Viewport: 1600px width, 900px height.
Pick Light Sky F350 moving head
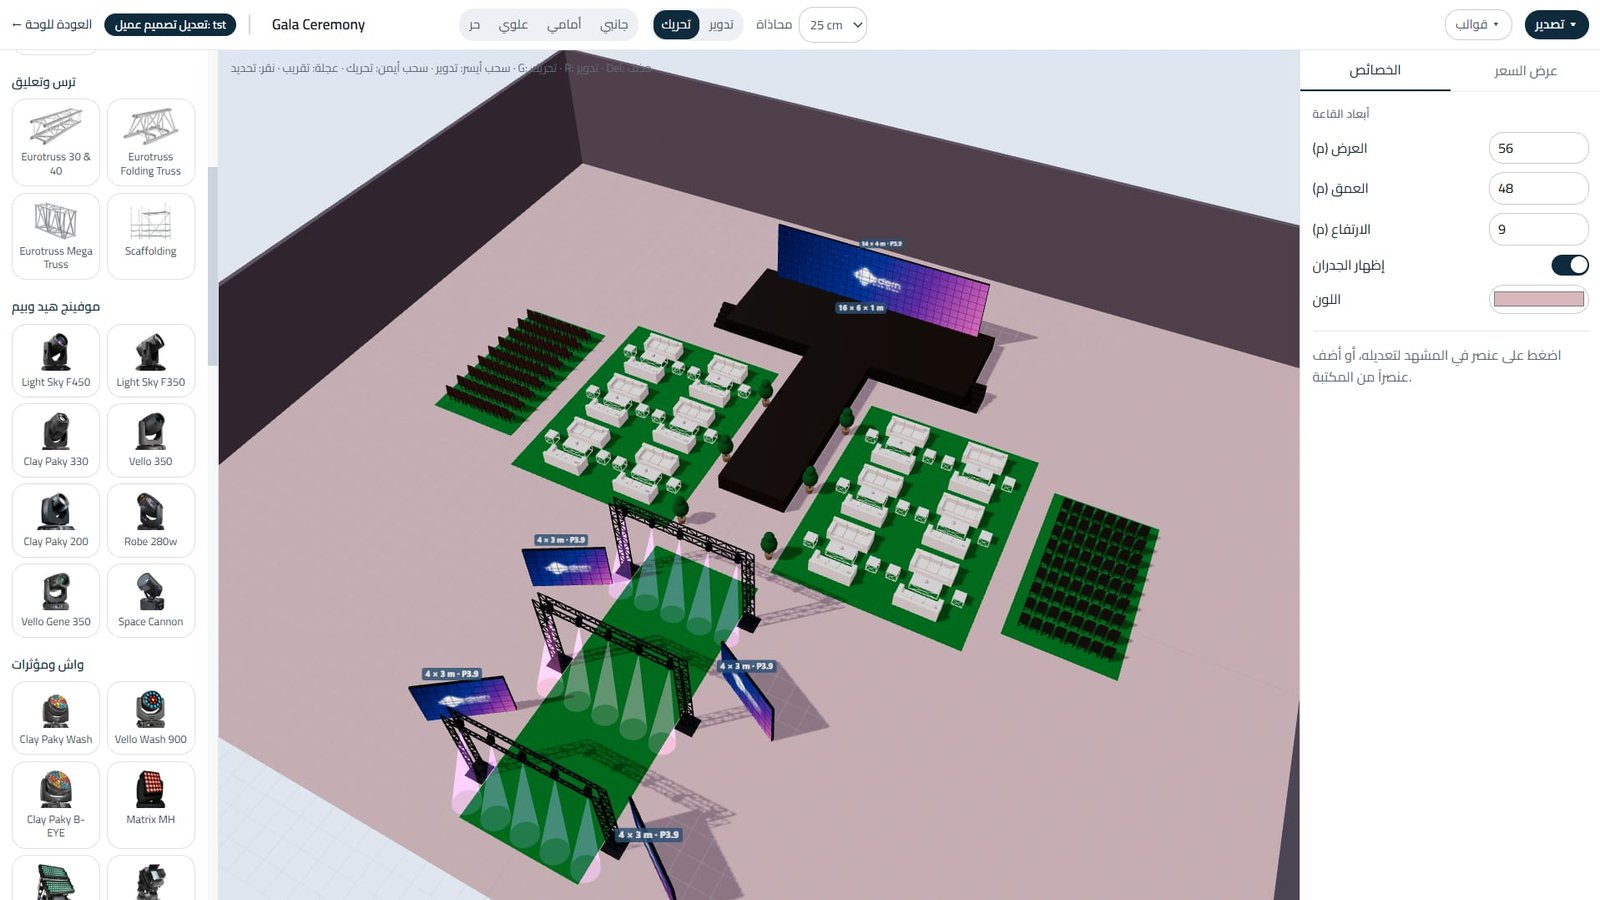[x=151, y=360]
